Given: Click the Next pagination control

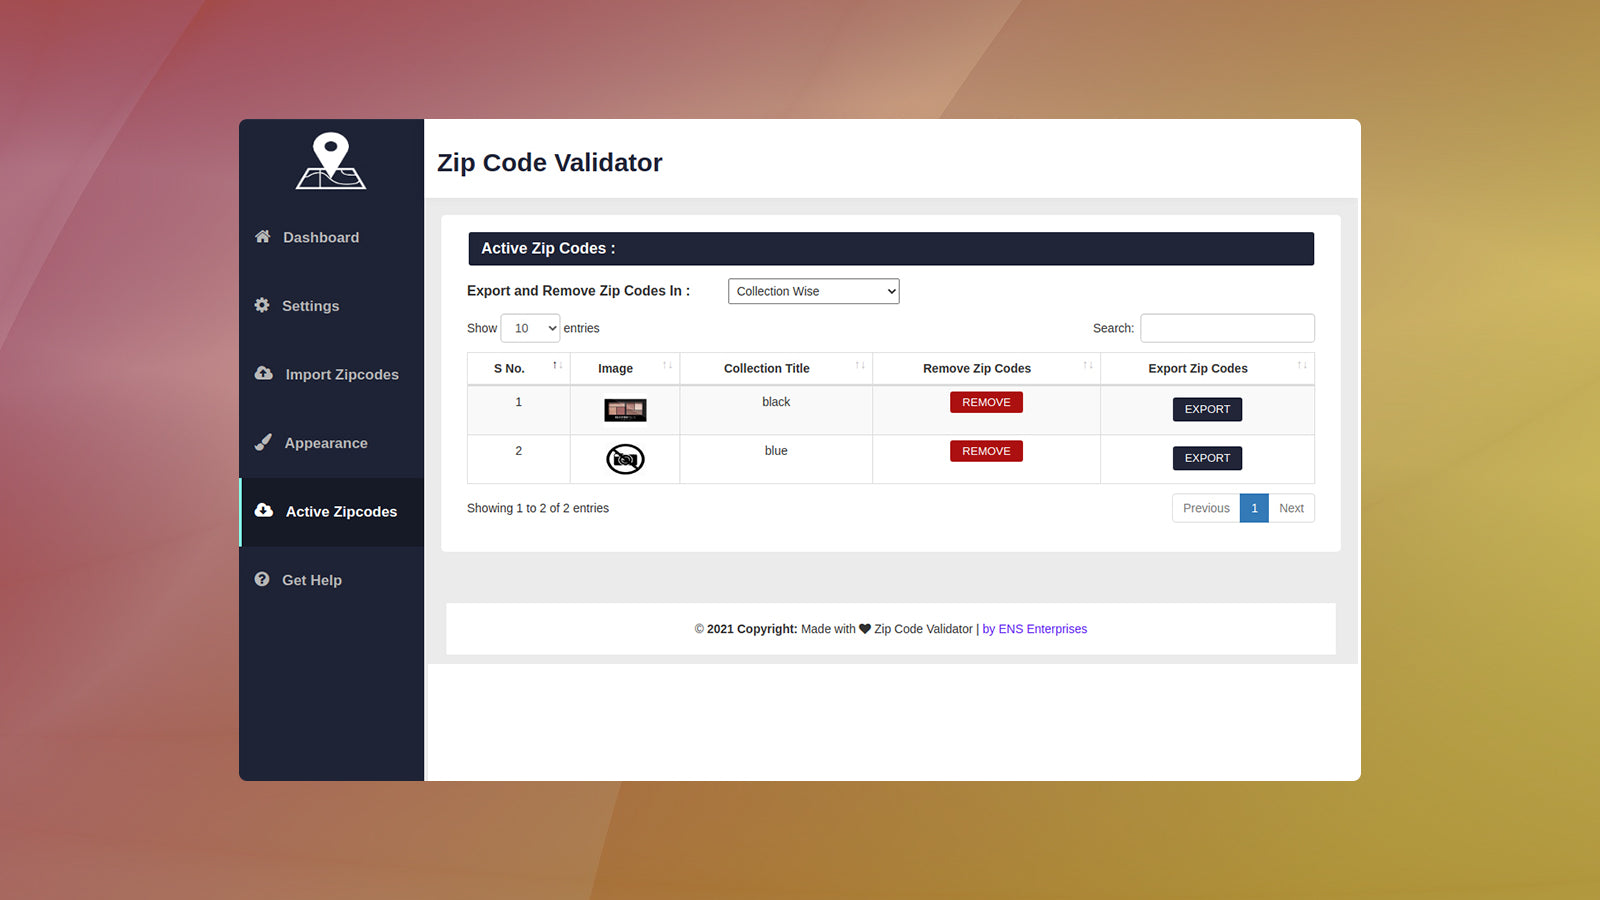Looking at the screenshot, I should [x=1291, y=508].
